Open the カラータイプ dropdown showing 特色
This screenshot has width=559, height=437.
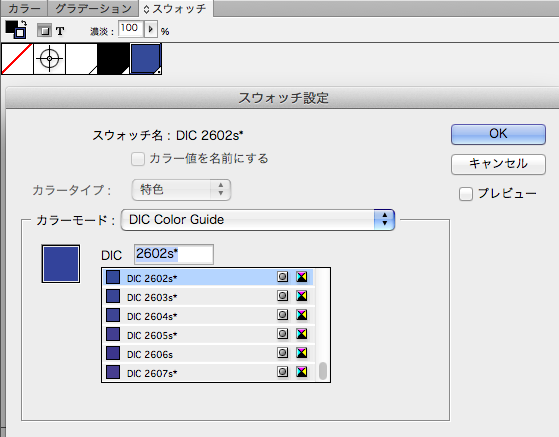(x=181, y=190)
